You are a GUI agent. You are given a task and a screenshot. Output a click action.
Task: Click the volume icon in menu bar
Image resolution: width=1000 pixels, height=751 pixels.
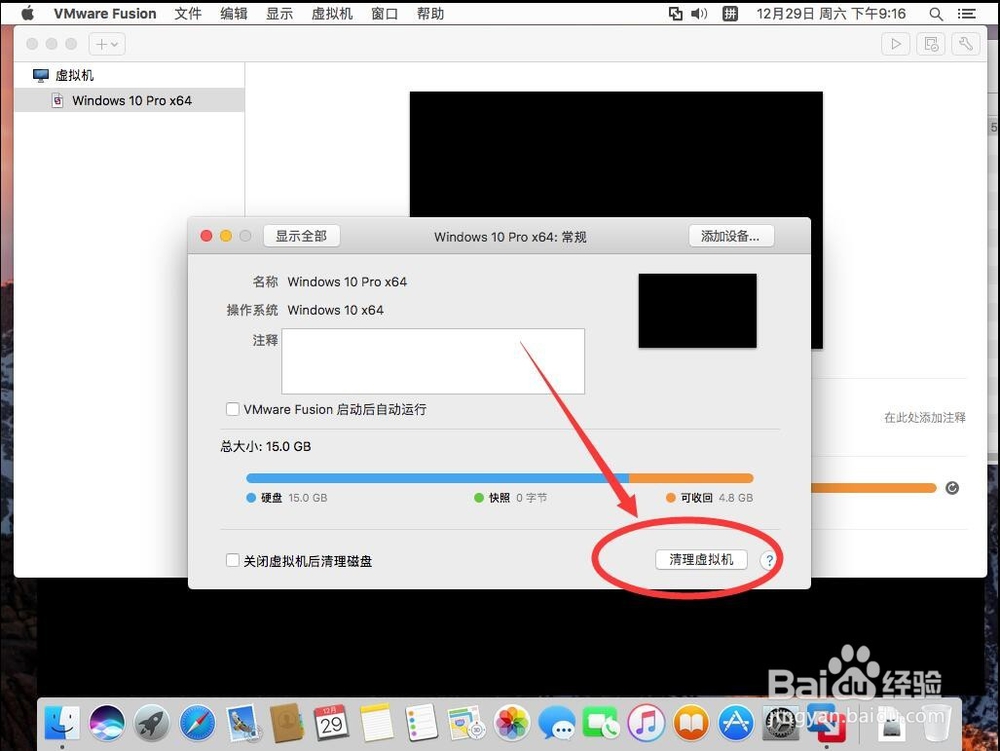tap(699, 13)
